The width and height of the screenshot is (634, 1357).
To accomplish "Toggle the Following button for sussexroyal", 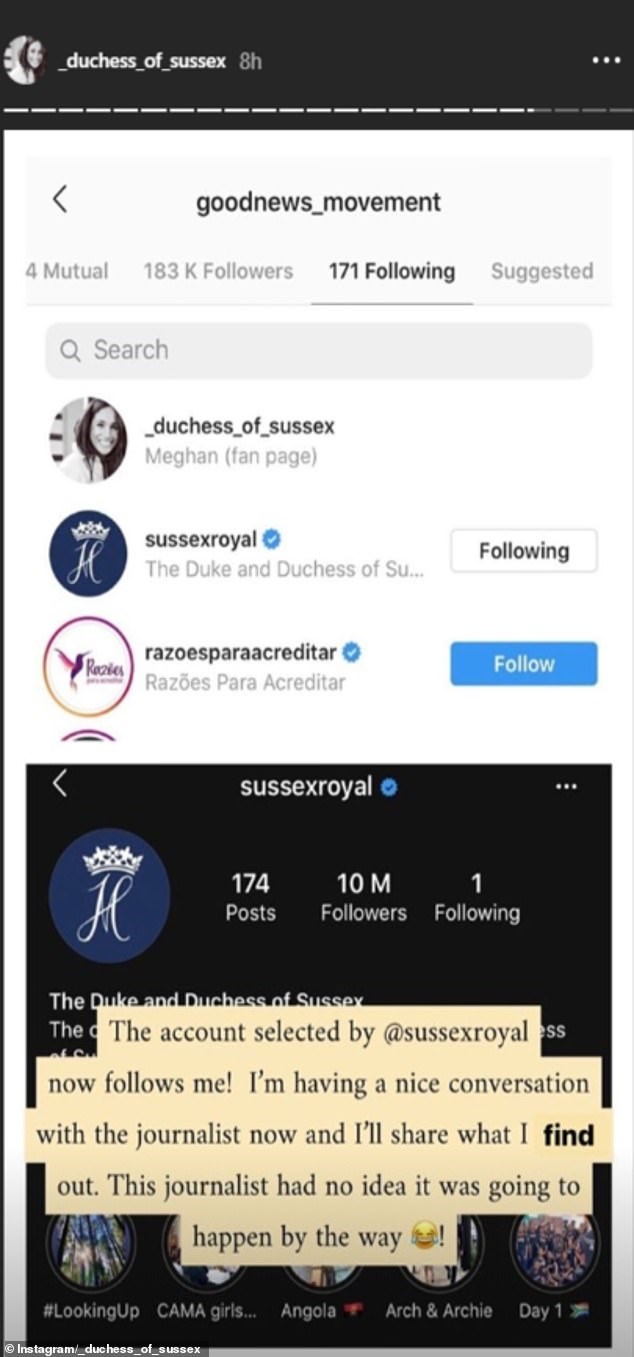I will (x=523, y=551).
